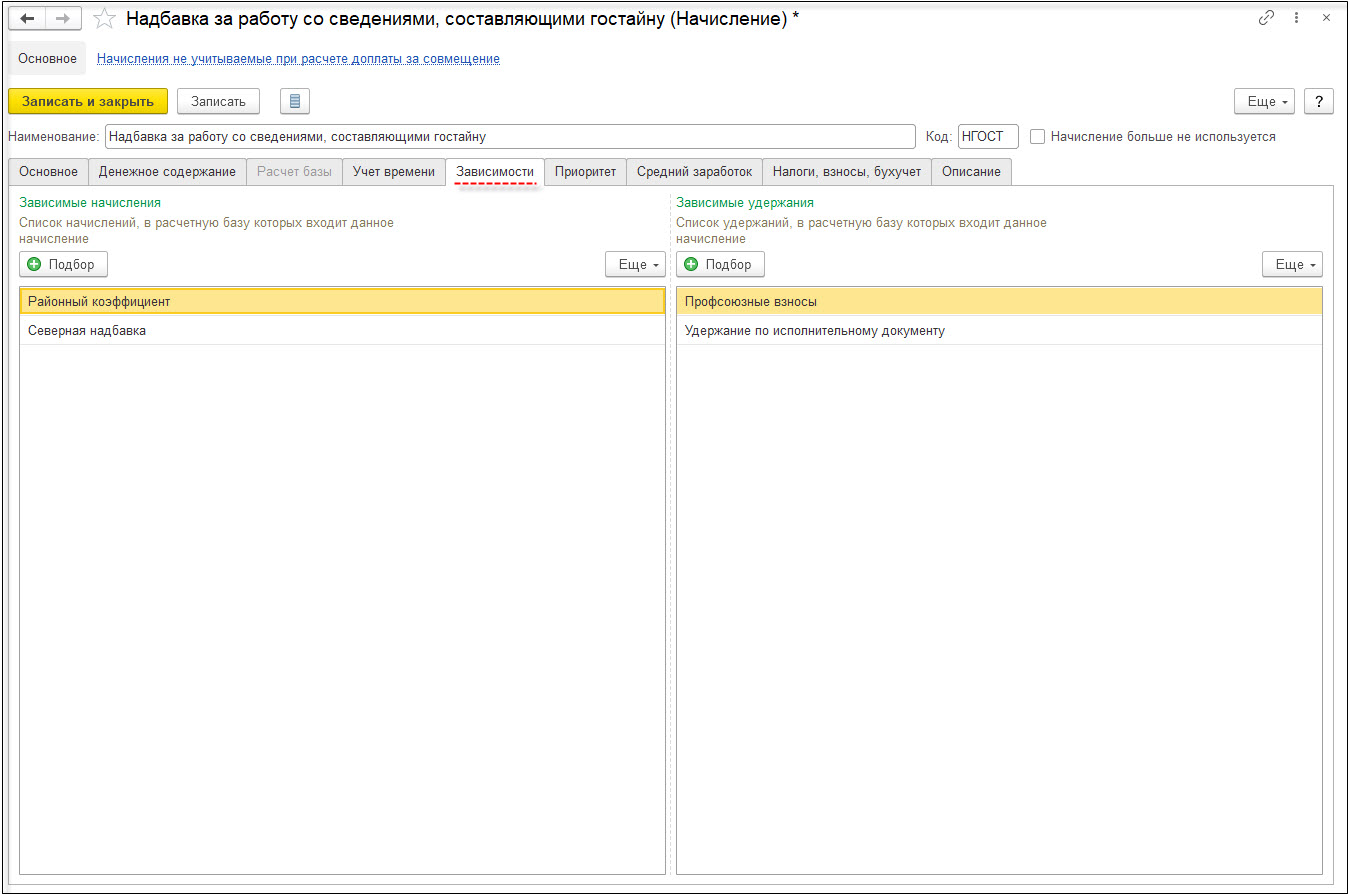This screenshot has width=1348, height=894.
Task: Close the form with the X icon
Action: (1326, 18)
